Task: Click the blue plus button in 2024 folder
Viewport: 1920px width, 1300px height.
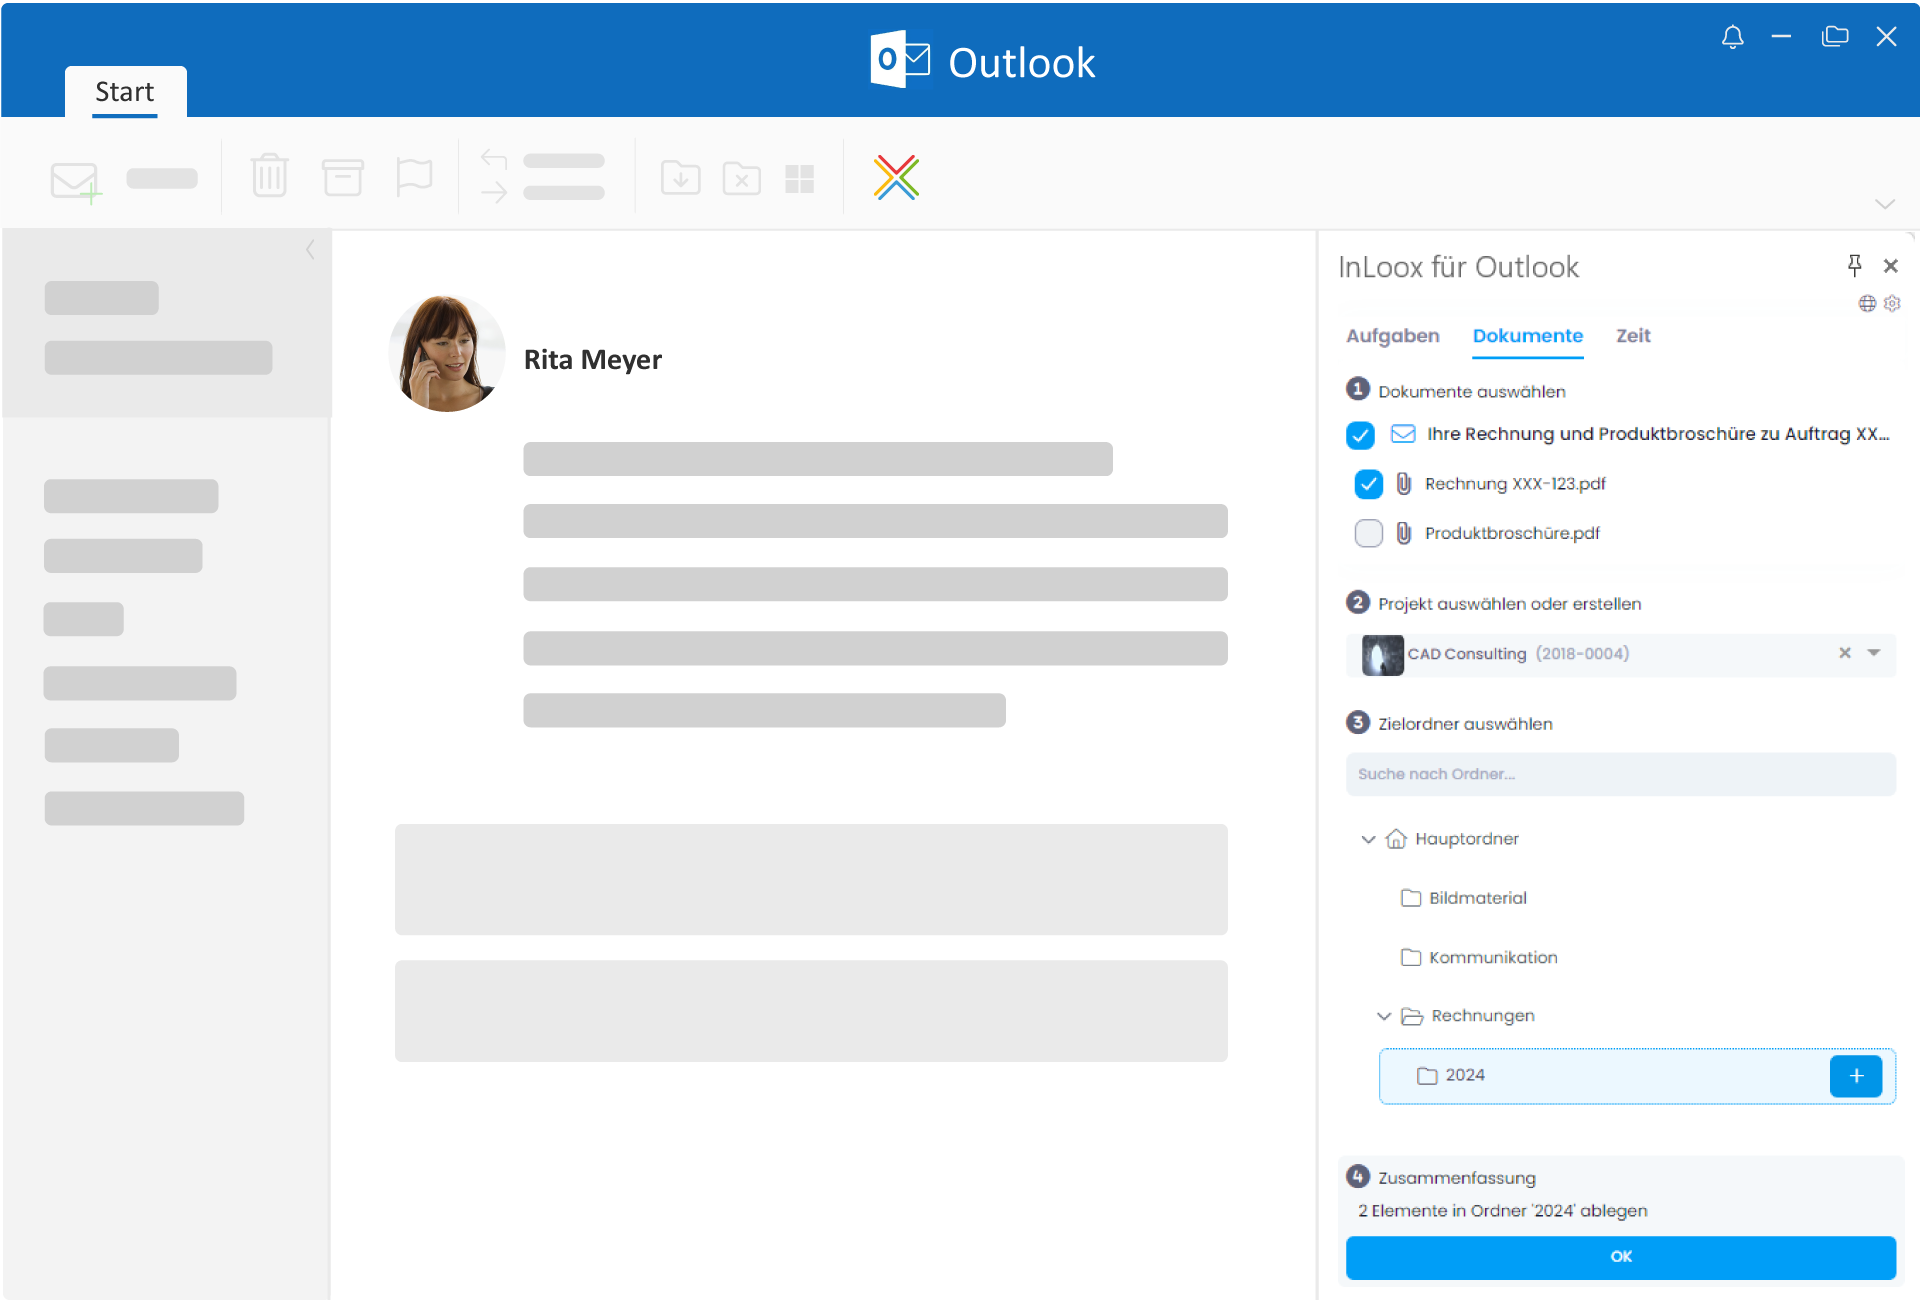Action: pyautogui.click(x=1856, y=1076)
